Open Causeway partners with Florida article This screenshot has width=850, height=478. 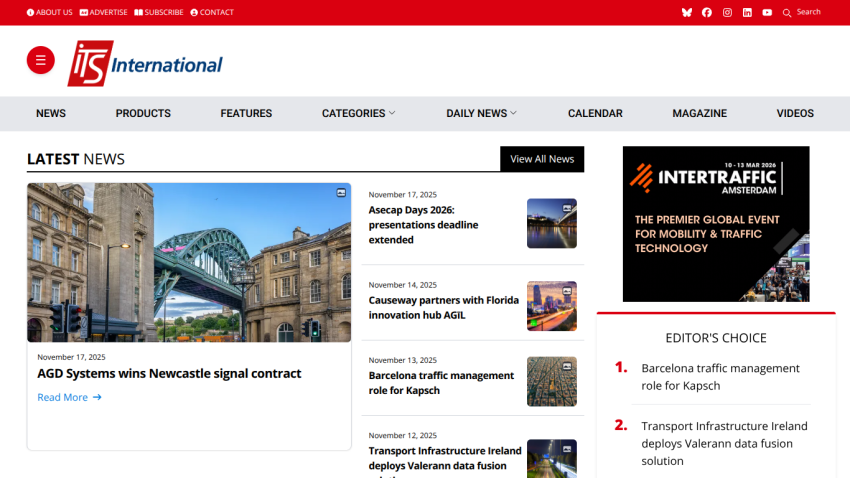pos(443,307)
